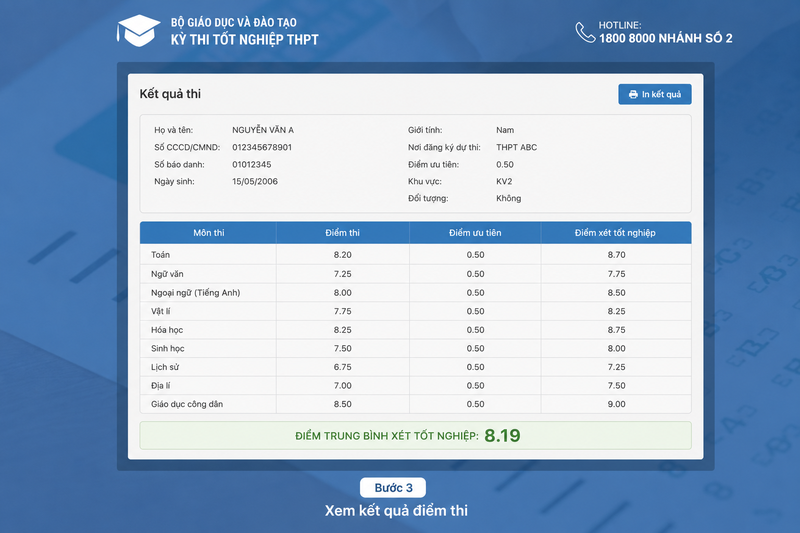This screenshot has width=800, height=533.
Task: Click the Điểm ưu tiên column header
Action: (x=475, y=233)
